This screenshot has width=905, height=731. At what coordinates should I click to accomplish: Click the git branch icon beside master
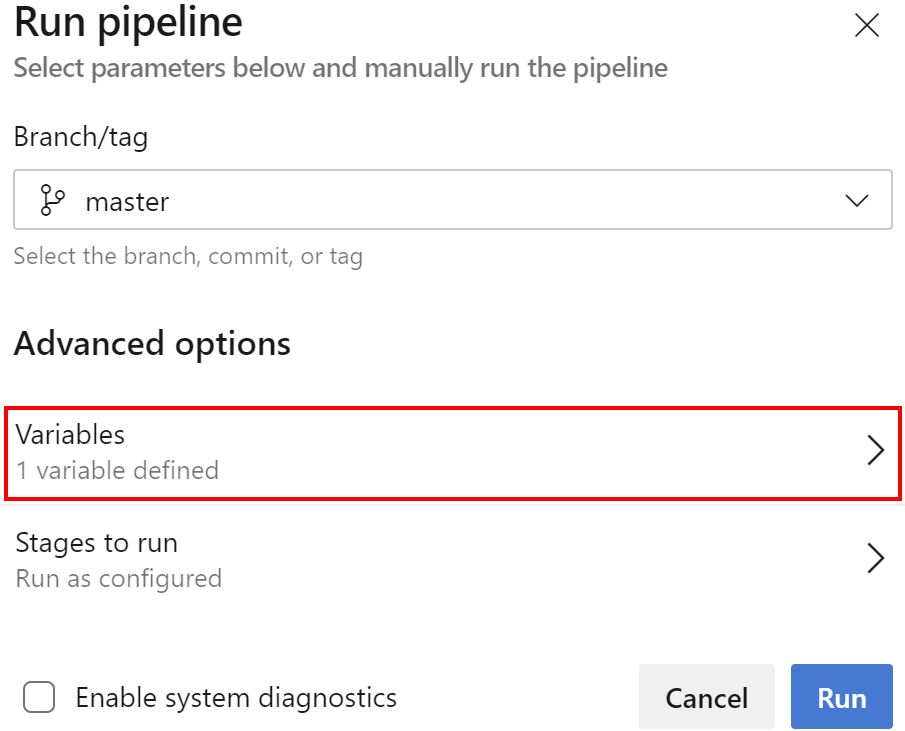click(51, 201)
